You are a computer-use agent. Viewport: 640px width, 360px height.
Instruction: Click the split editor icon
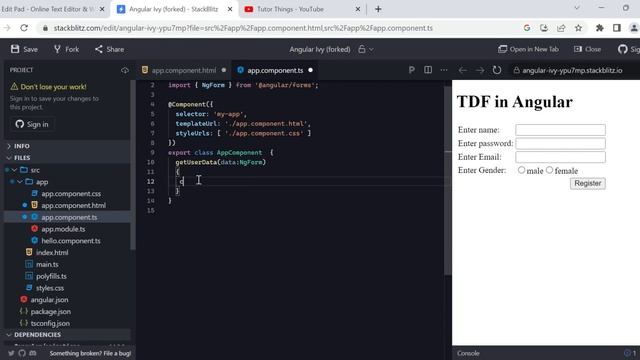(428, 70)
